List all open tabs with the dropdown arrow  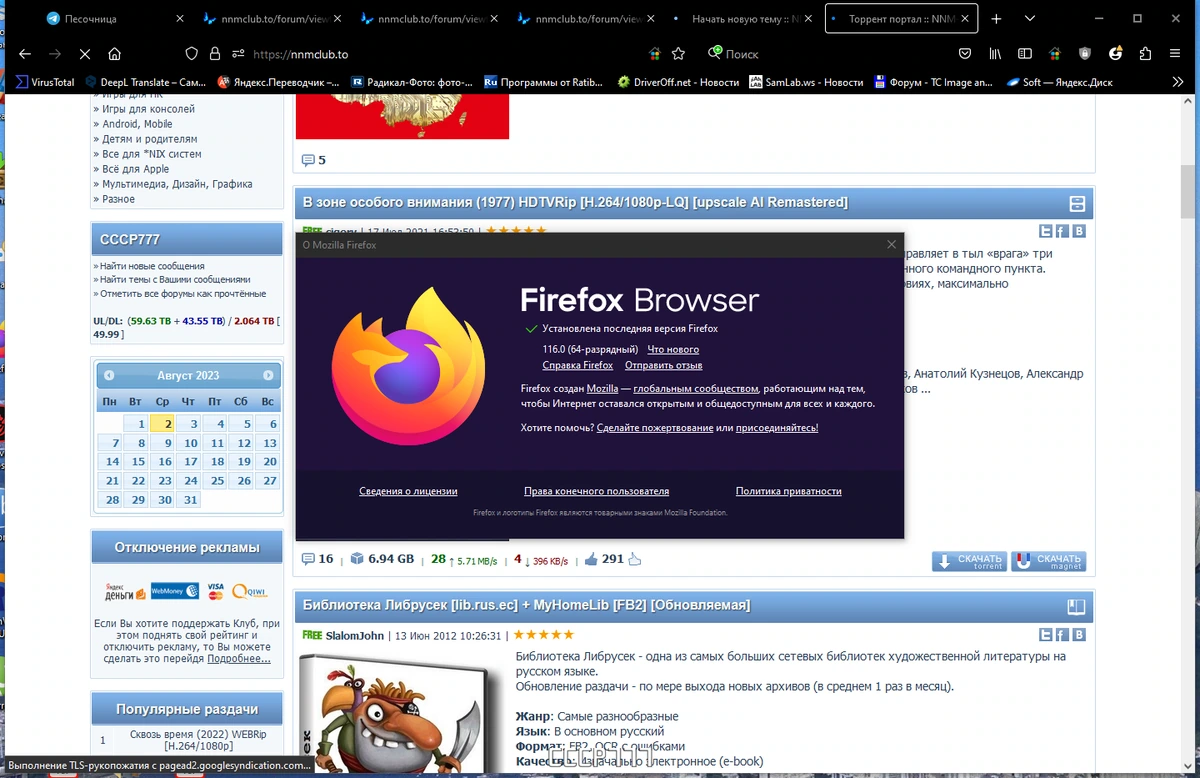(1030, 19)
